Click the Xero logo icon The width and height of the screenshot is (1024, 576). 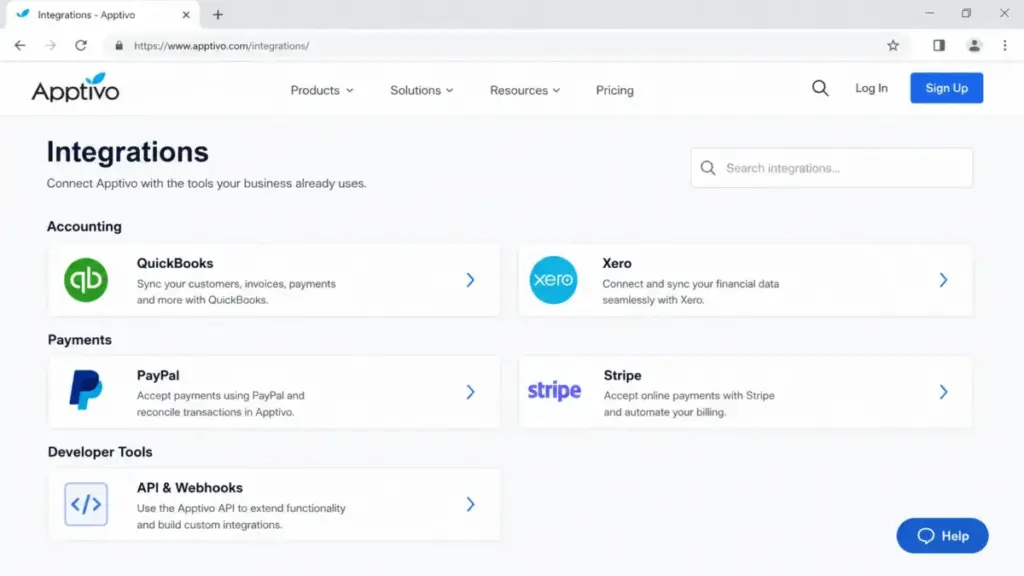tap(553, 280)
